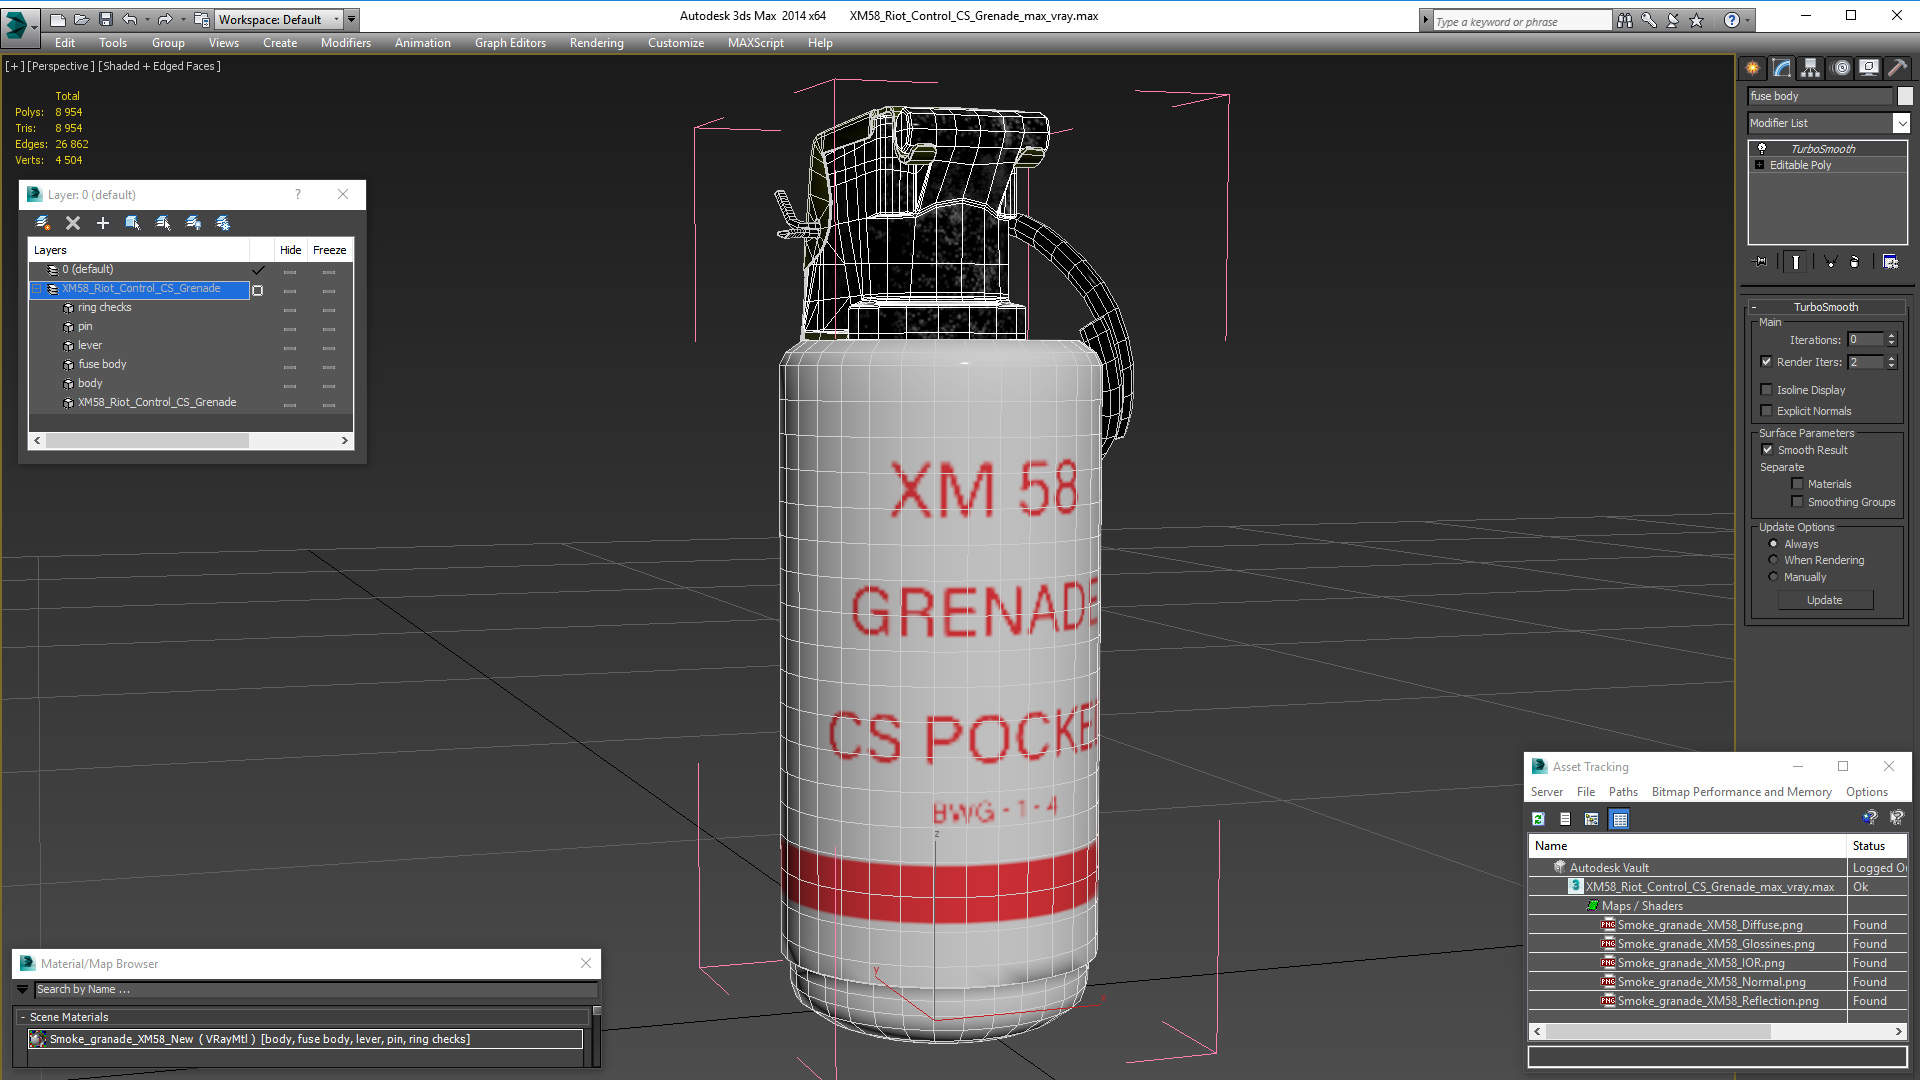Uncheck the Smooth Result checkbox
Screen dimensions: 1920x1080
point(1767,450)
